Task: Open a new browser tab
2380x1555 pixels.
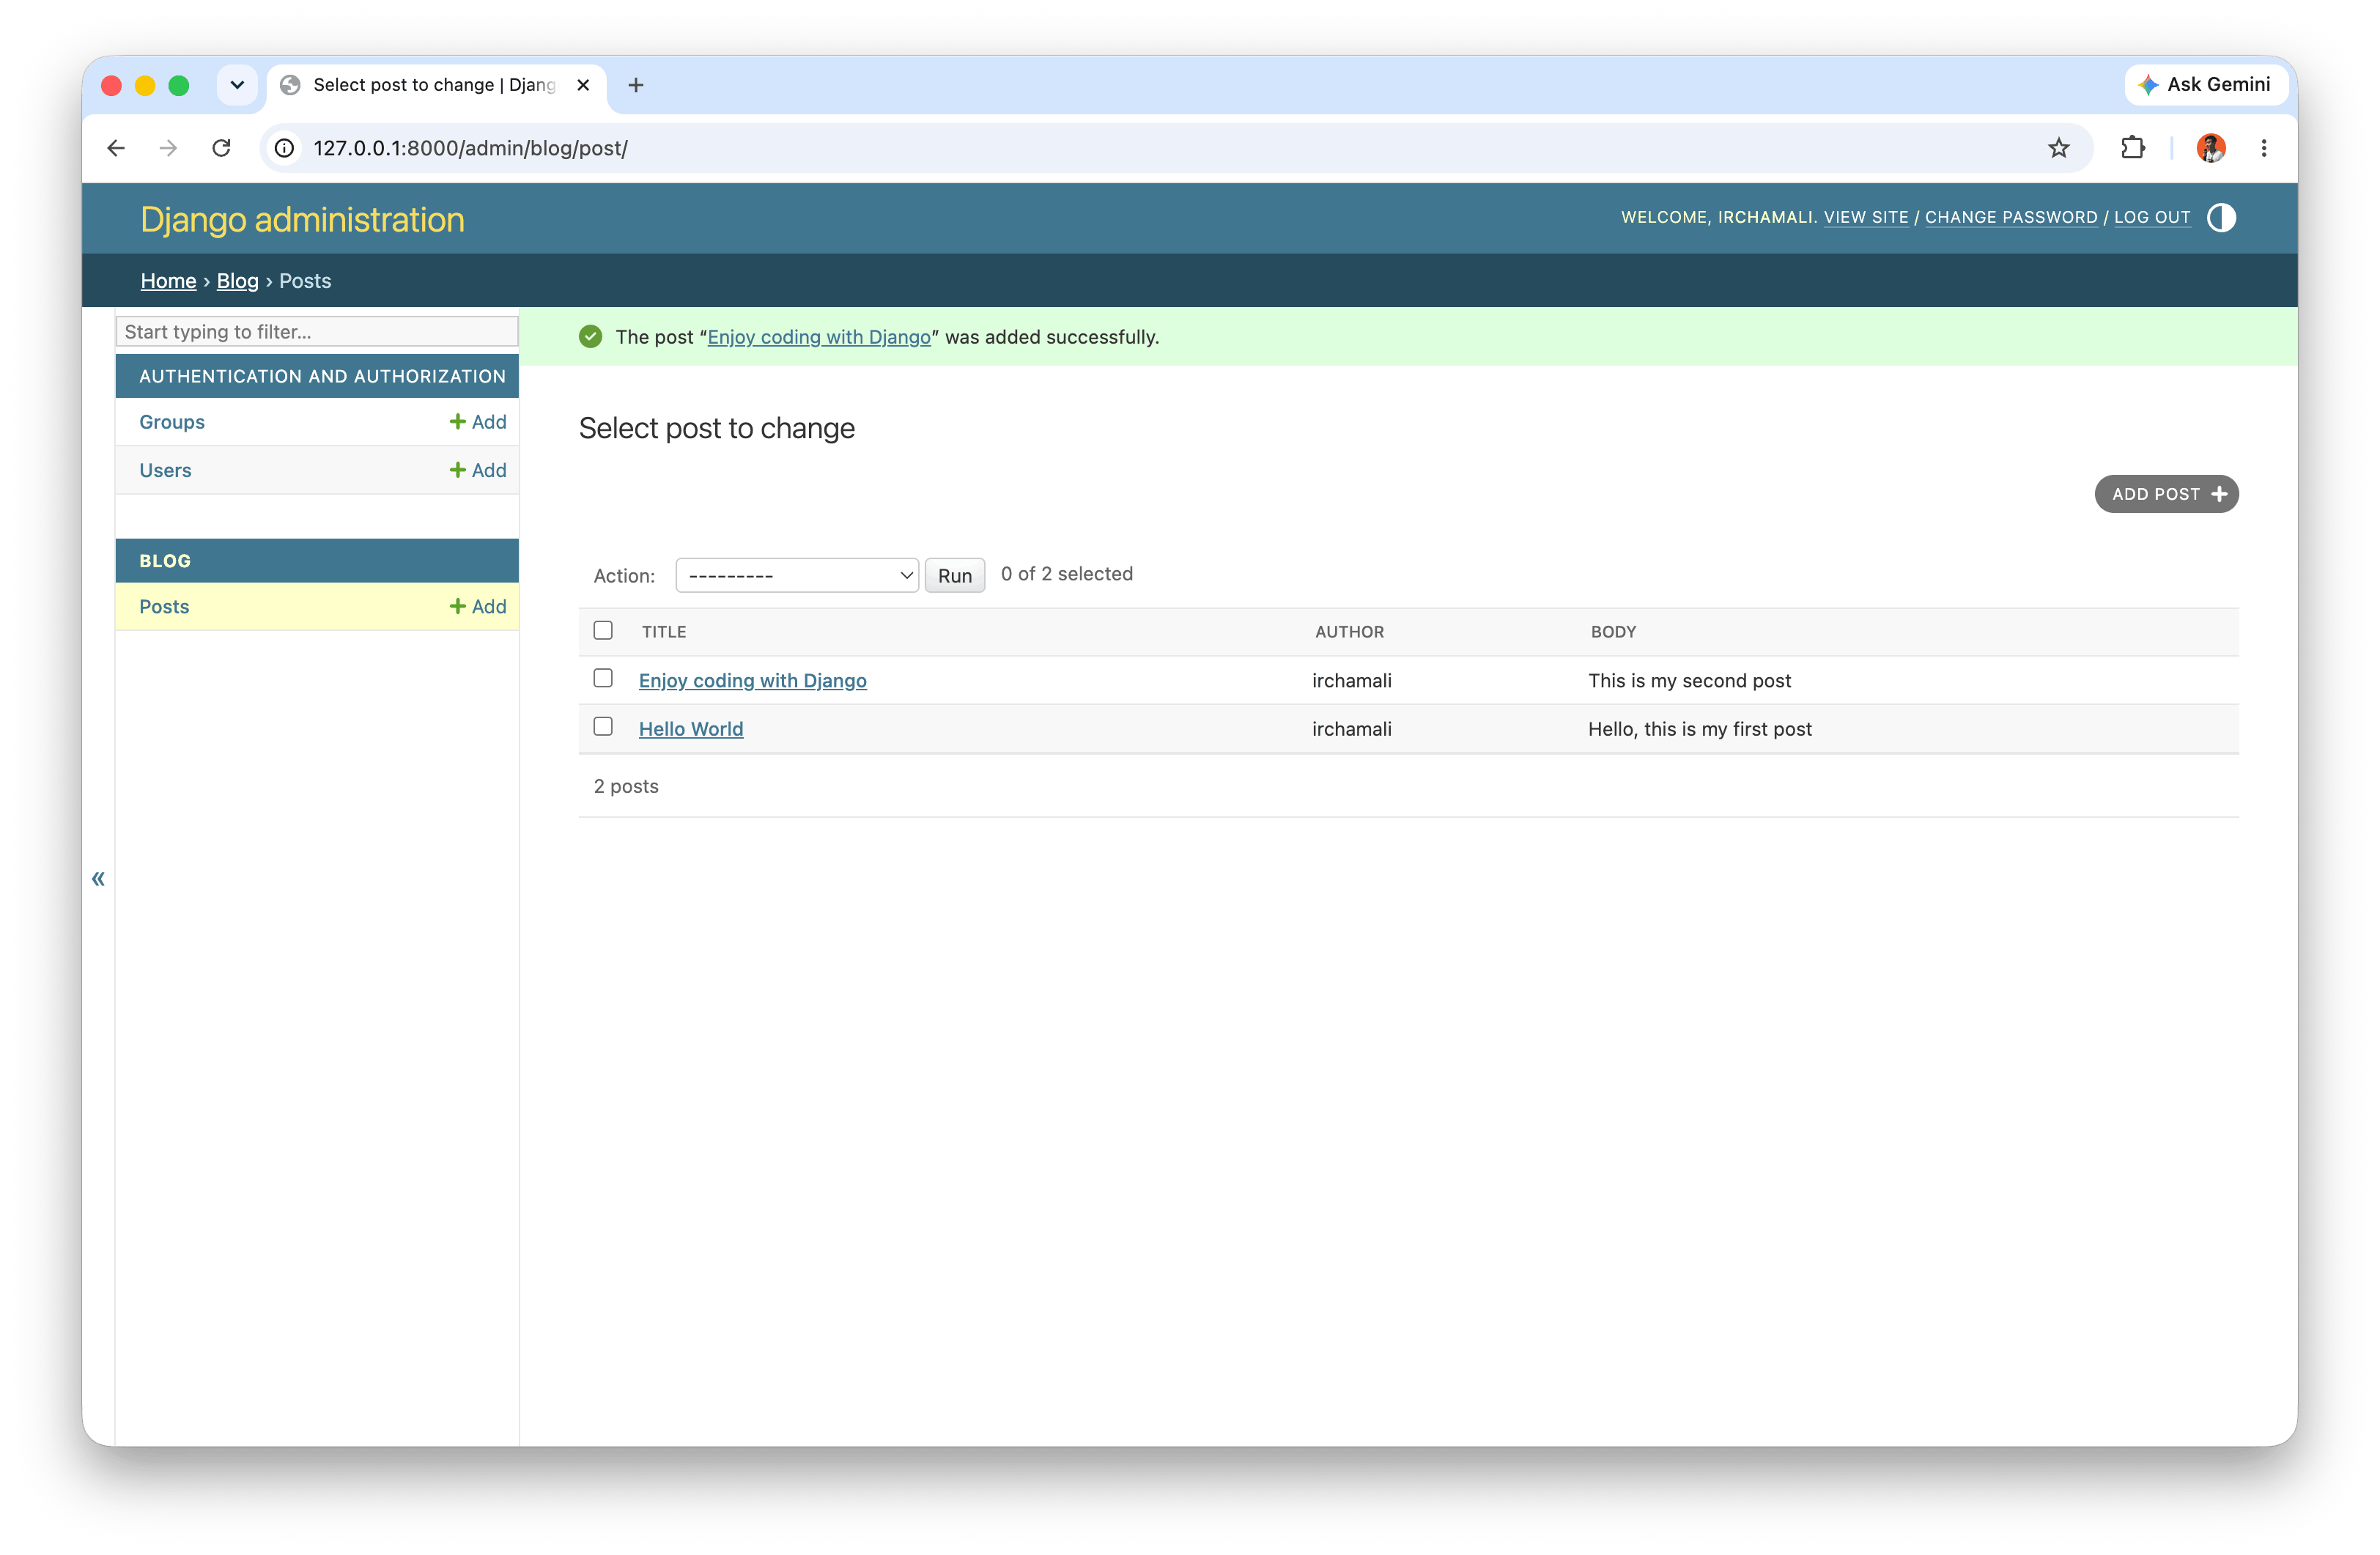Action: click(x=636, y=85)
